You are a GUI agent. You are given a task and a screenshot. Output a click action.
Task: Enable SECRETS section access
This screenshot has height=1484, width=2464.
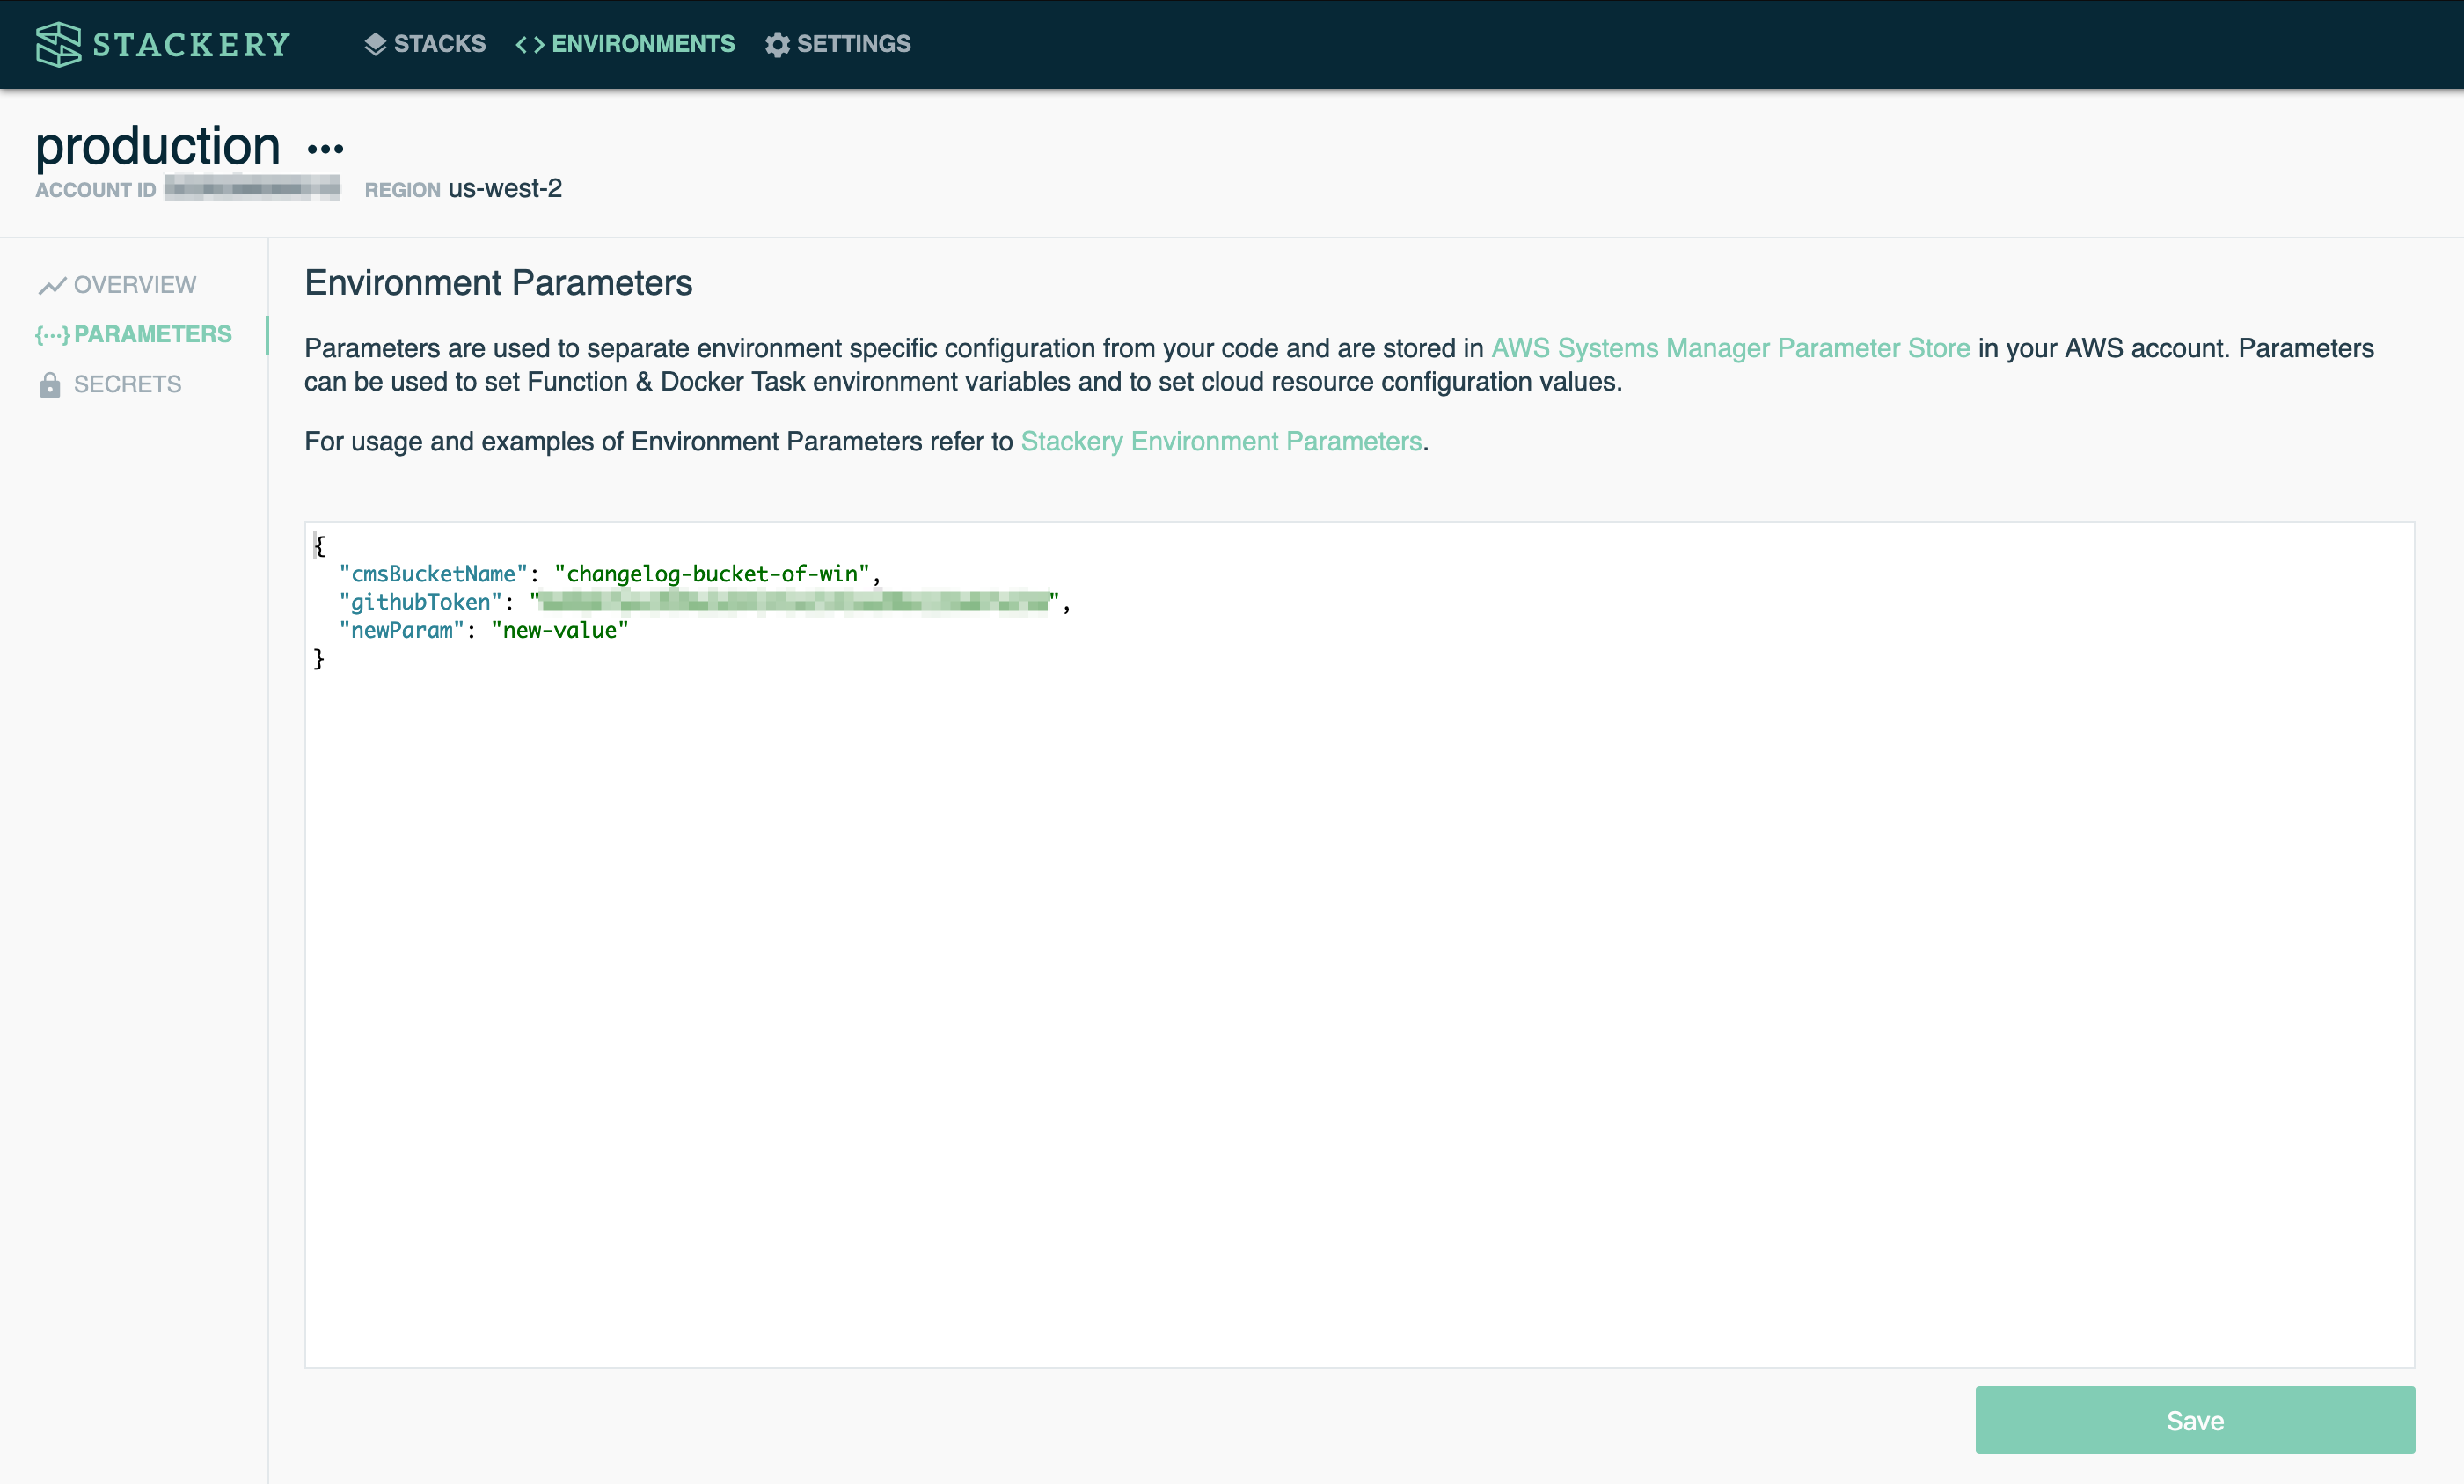(x=127, y=384)
